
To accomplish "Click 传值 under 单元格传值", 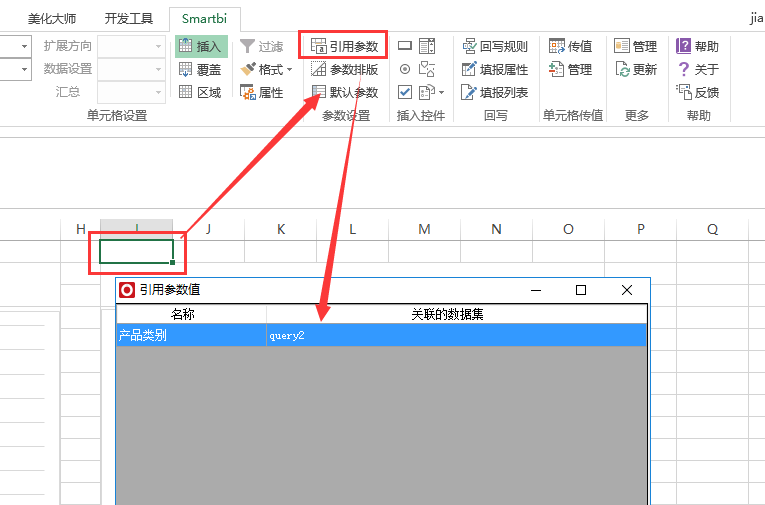I will (x=570, y=46).
